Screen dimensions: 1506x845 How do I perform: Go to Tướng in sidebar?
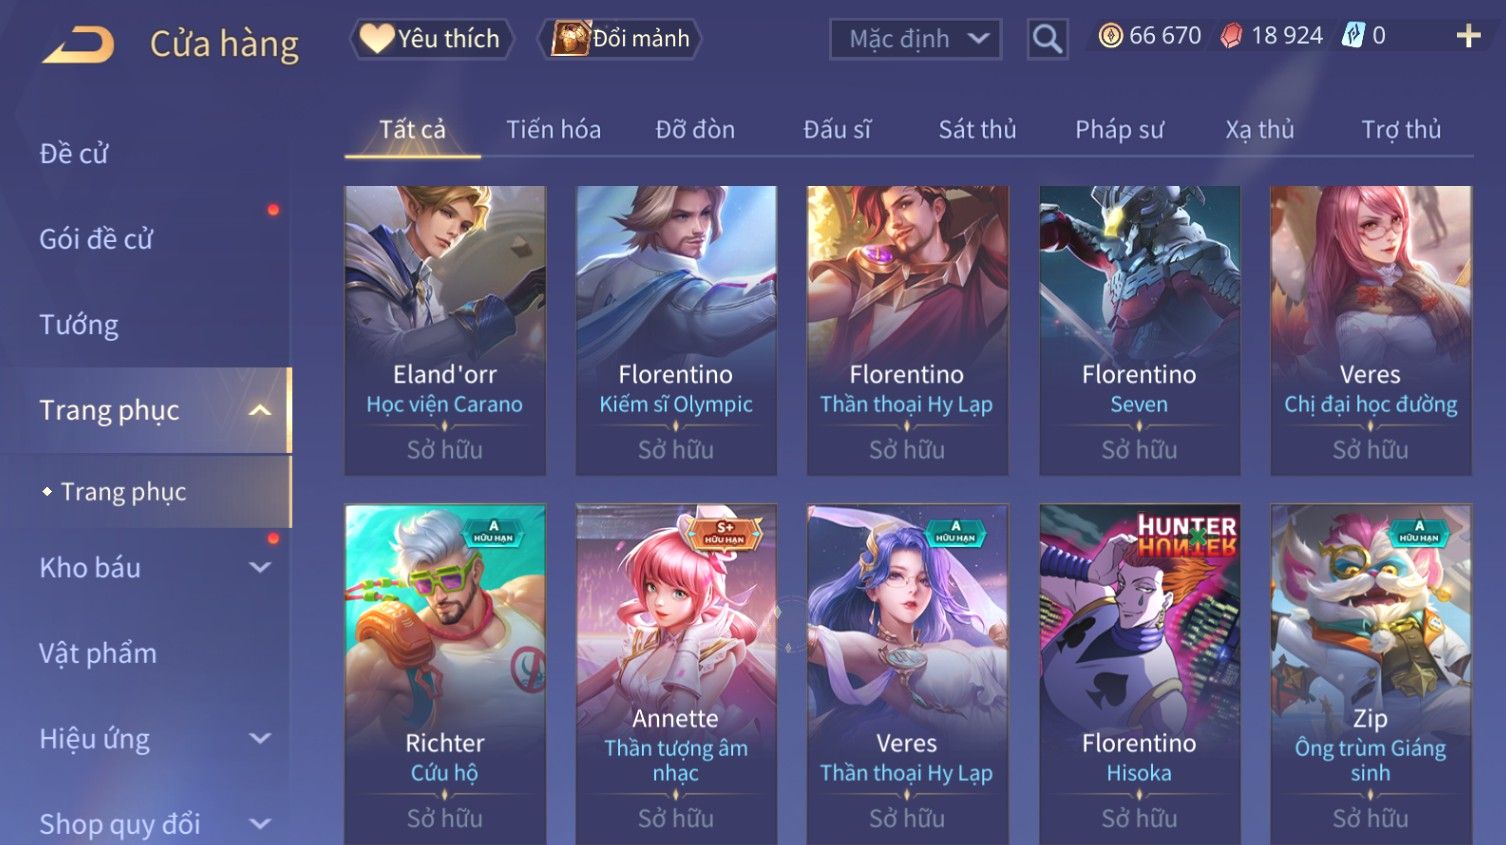[x=79, y=325]
